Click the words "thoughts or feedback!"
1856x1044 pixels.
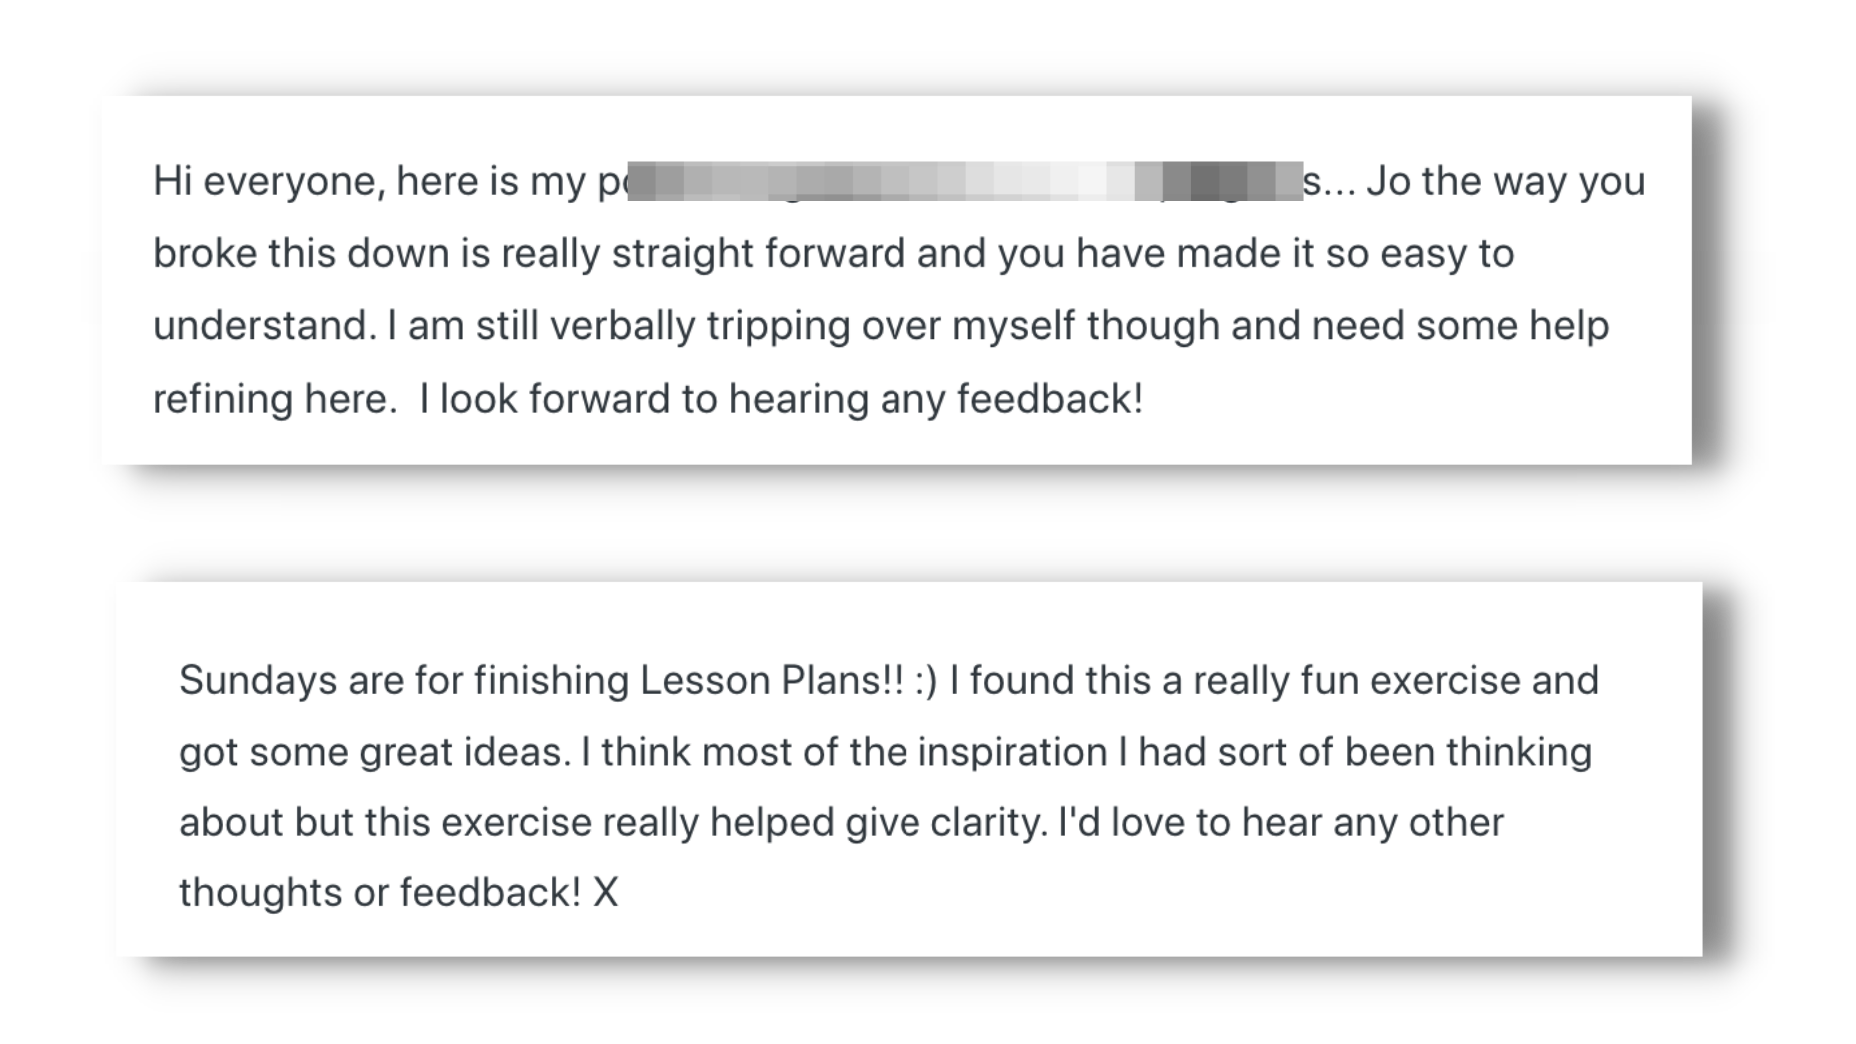(x=380, y=892)
